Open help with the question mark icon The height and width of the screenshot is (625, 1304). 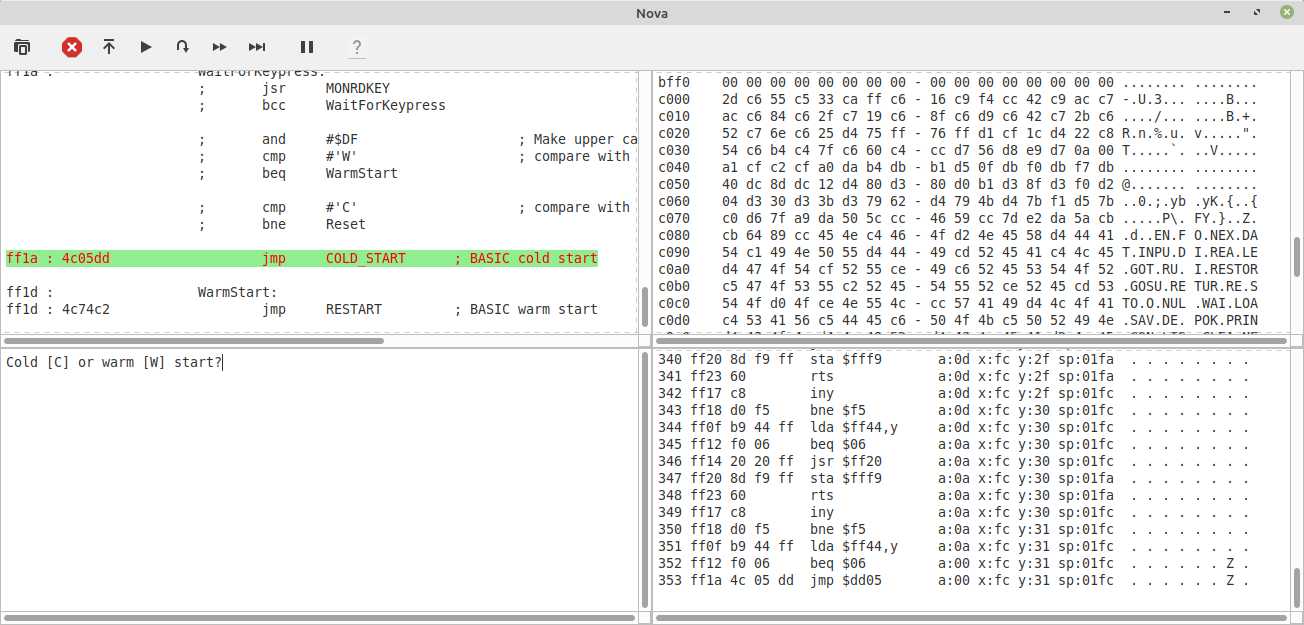357,47
